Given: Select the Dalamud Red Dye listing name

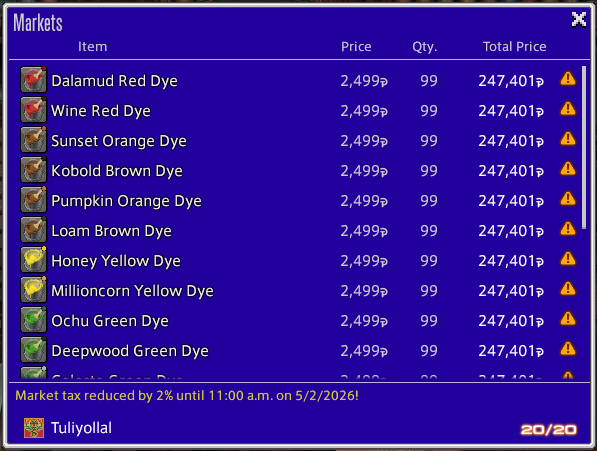Looking at the screenshot, I should pyautogui.click(x=114, y=81).
